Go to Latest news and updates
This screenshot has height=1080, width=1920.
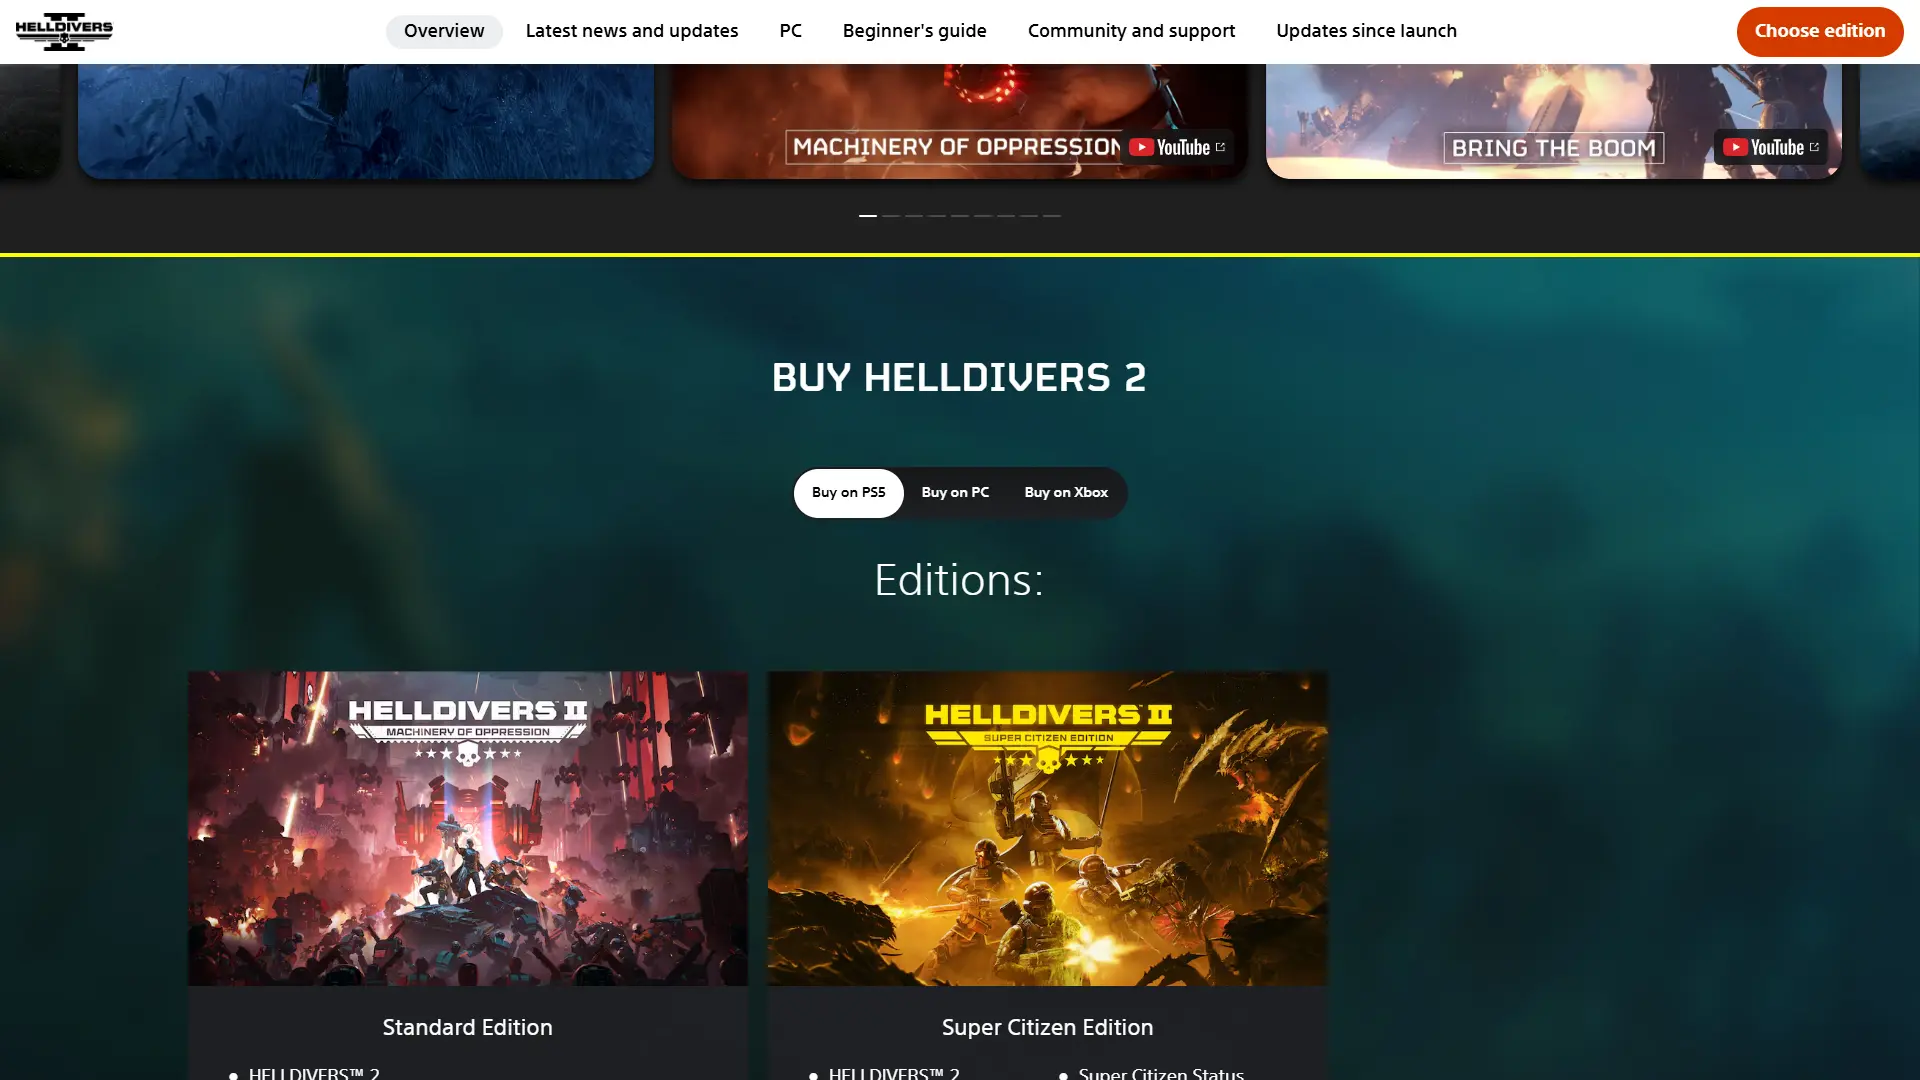click(x=632, y=31)
